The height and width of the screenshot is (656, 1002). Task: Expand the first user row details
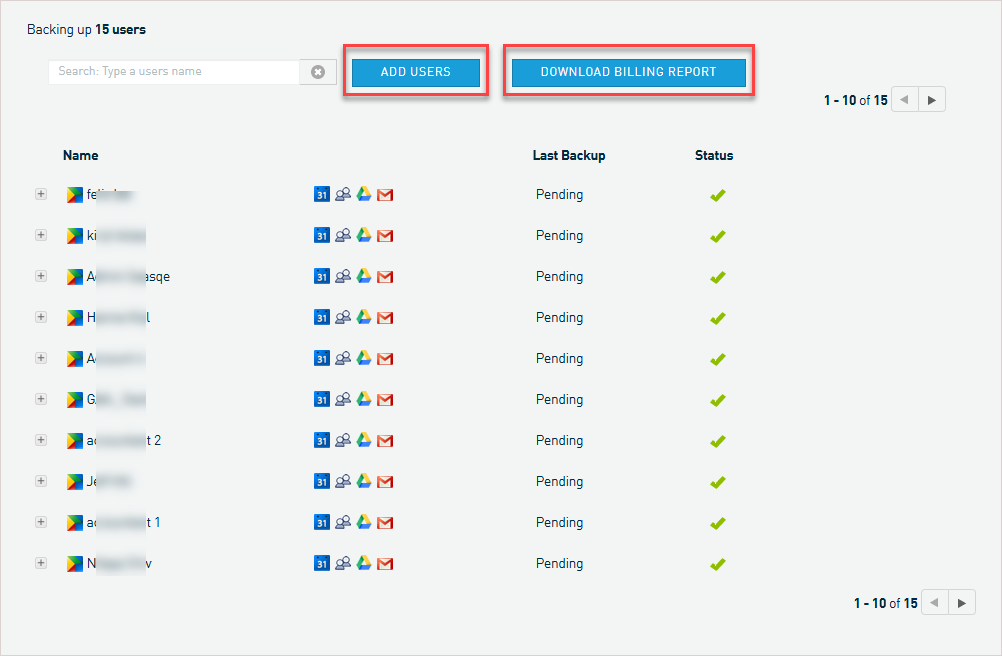point(41,194)
